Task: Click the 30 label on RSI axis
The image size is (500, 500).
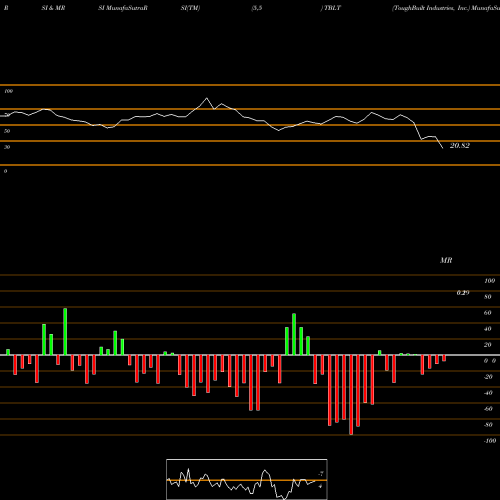Action: click(x=7, y=147)
